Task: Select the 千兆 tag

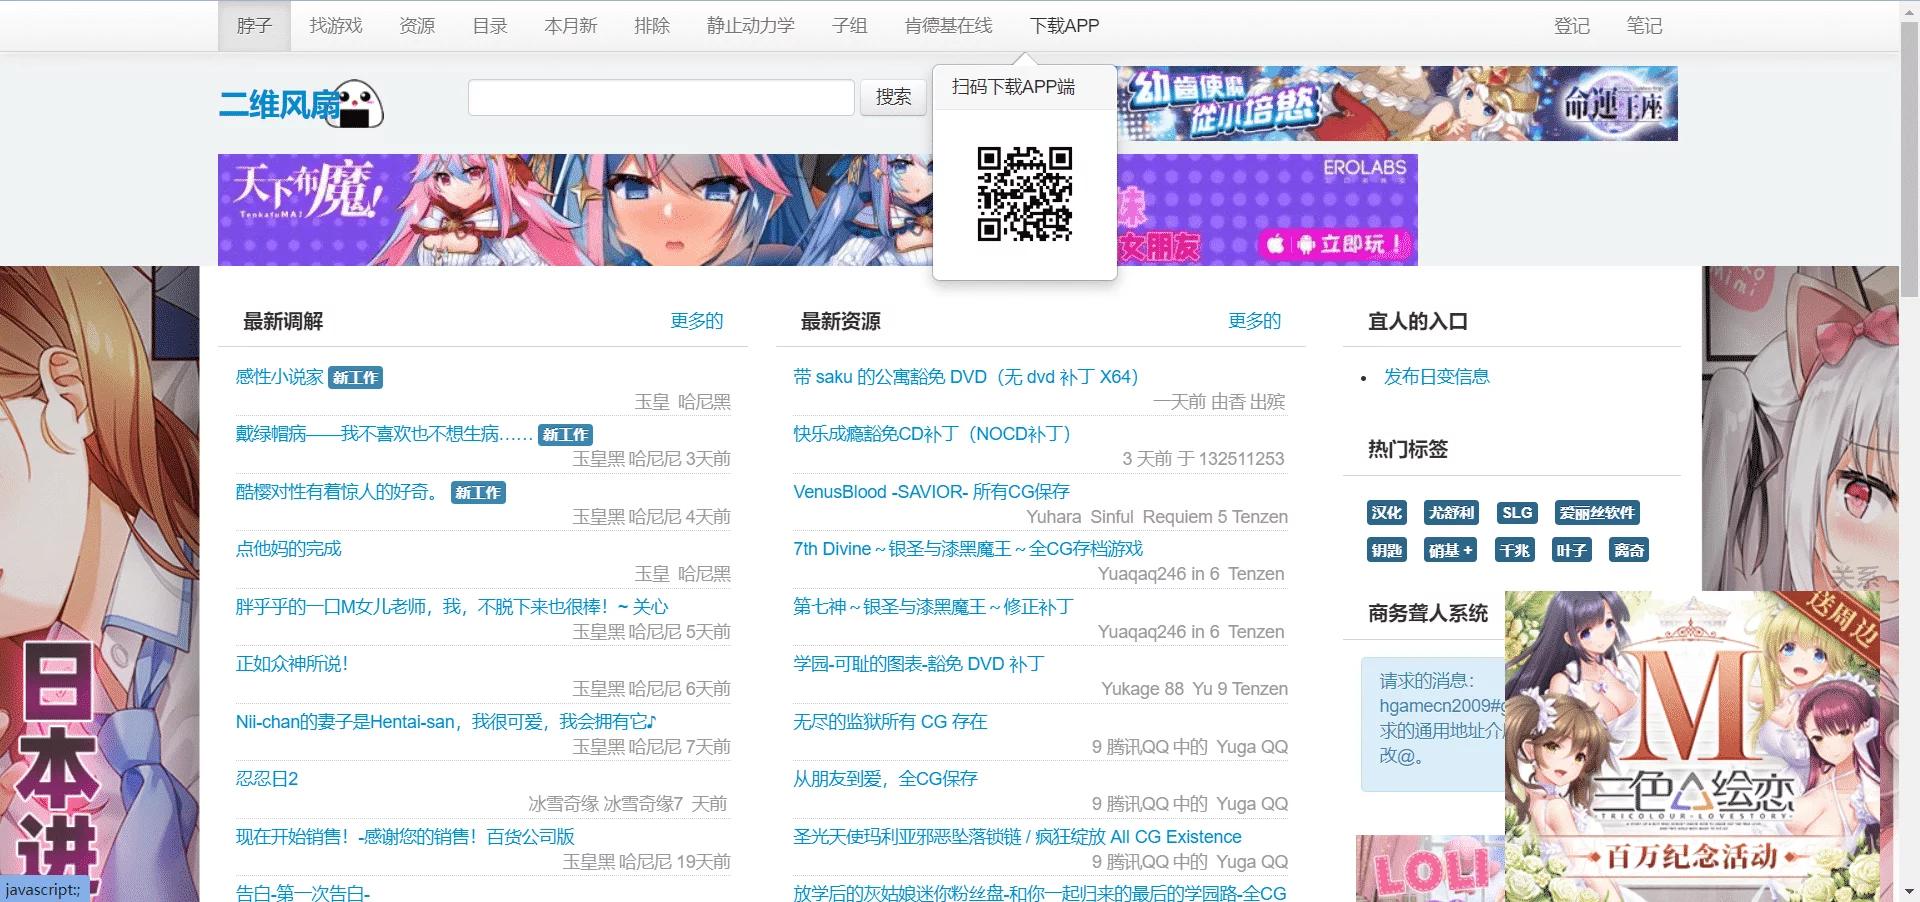Action: click(1515, 550)
